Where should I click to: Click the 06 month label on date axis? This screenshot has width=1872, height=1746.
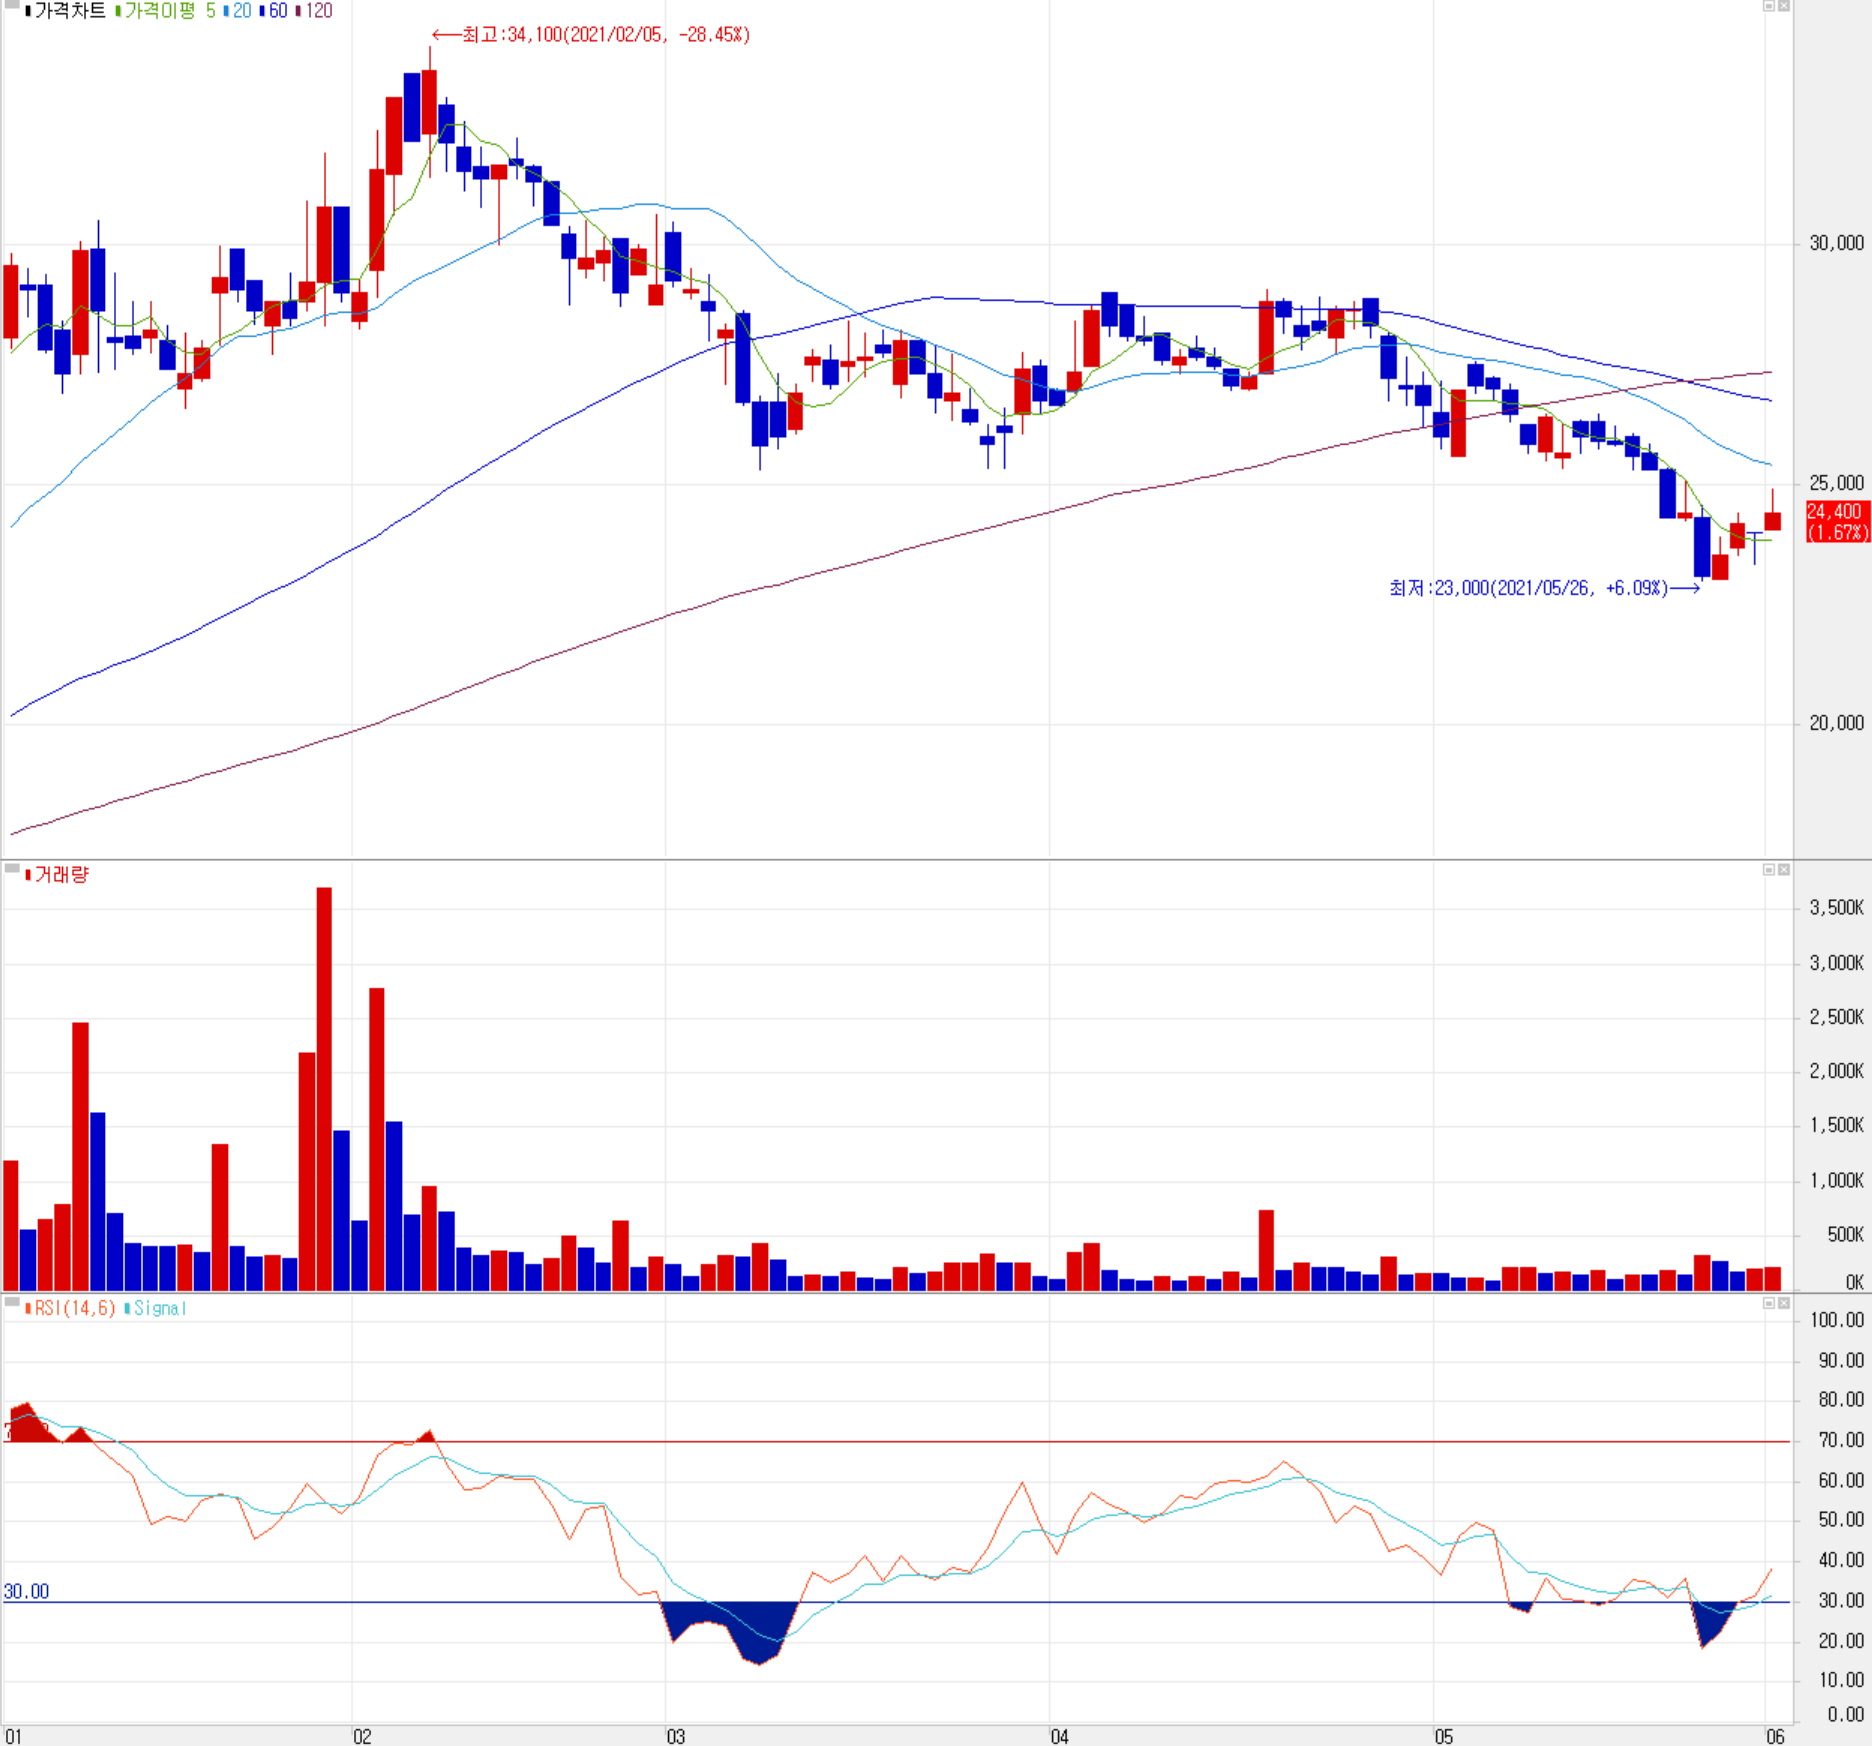pyautogui.click(x=1775, y=1736)
